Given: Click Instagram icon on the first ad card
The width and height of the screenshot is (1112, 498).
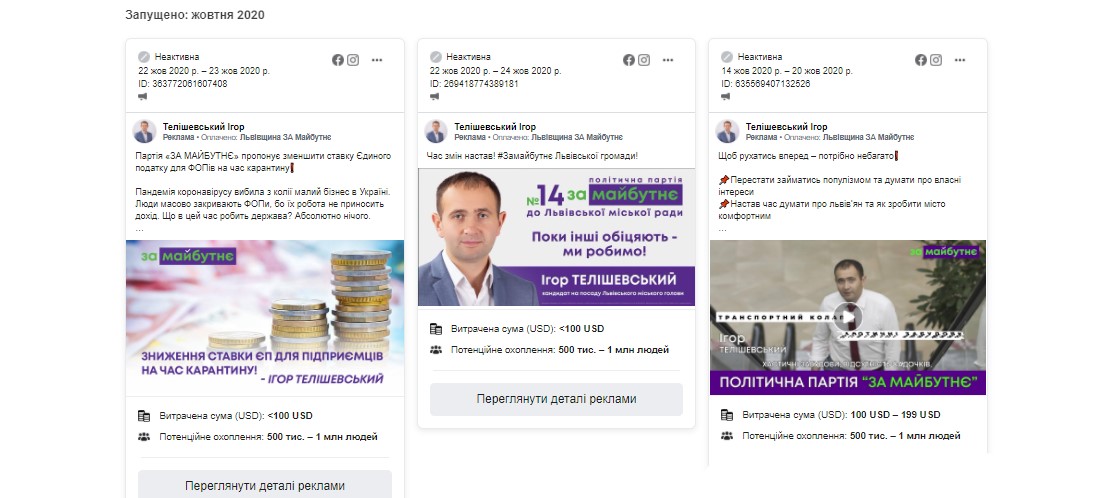Looking at the screenshot, I should click(x=353, y=60).
